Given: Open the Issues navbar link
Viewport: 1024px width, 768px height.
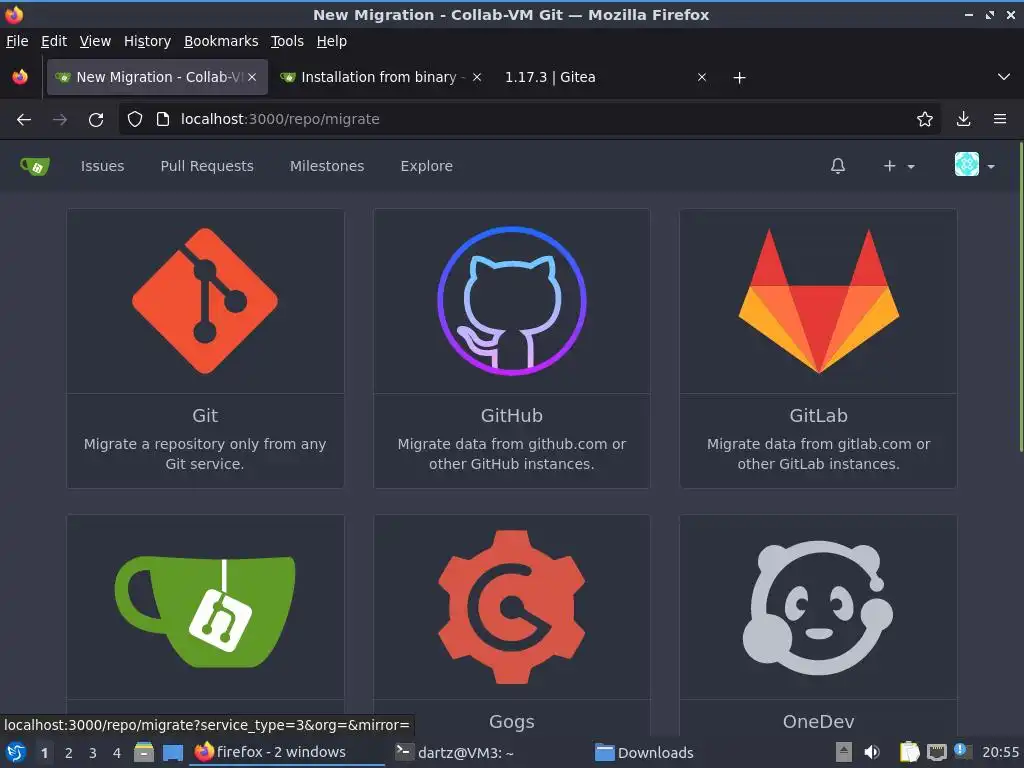Looking at the screenshot, I should click(103, 166).
